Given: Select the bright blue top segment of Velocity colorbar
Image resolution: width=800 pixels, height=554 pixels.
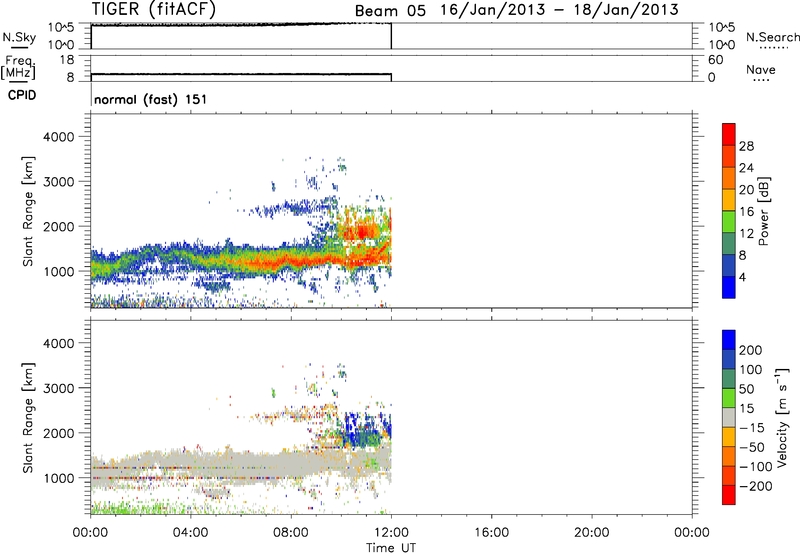Looking at the screenshot, I should coord(729,340).
